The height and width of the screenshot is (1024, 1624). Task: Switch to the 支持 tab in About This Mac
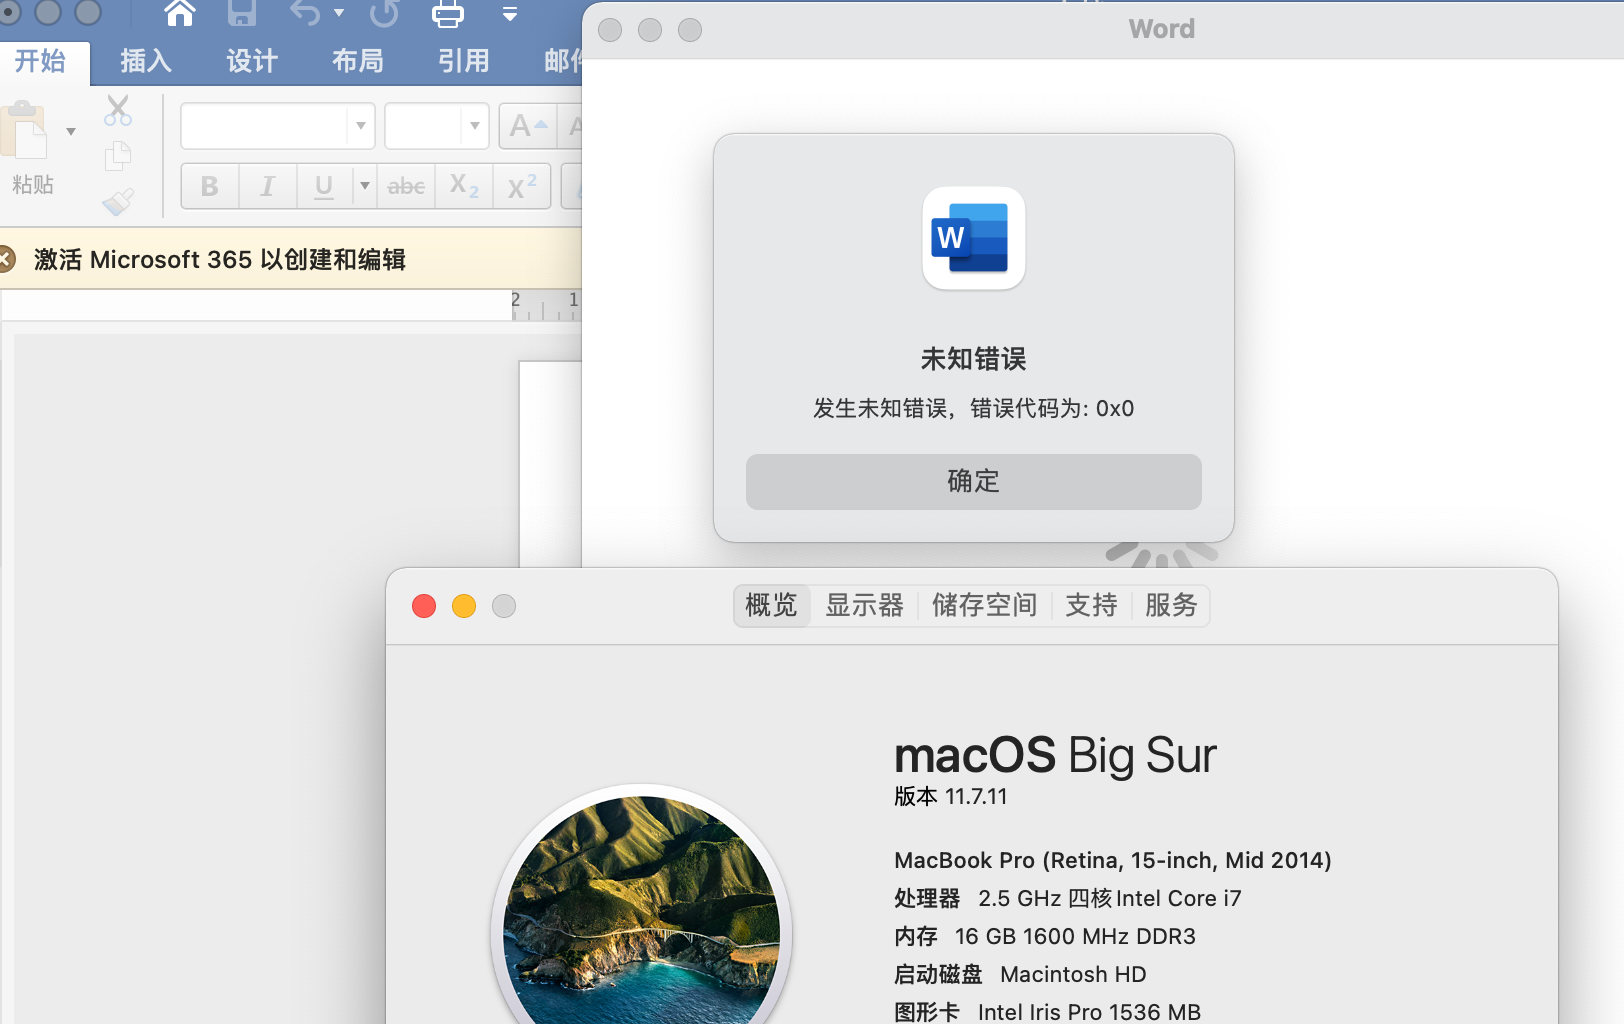point(1091,606)
